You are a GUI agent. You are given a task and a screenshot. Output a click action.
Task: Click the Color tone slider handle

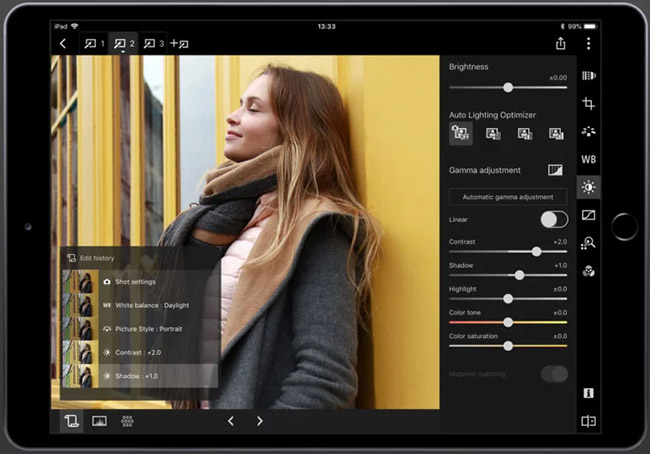pyautogui.click(x=508, y=323)
